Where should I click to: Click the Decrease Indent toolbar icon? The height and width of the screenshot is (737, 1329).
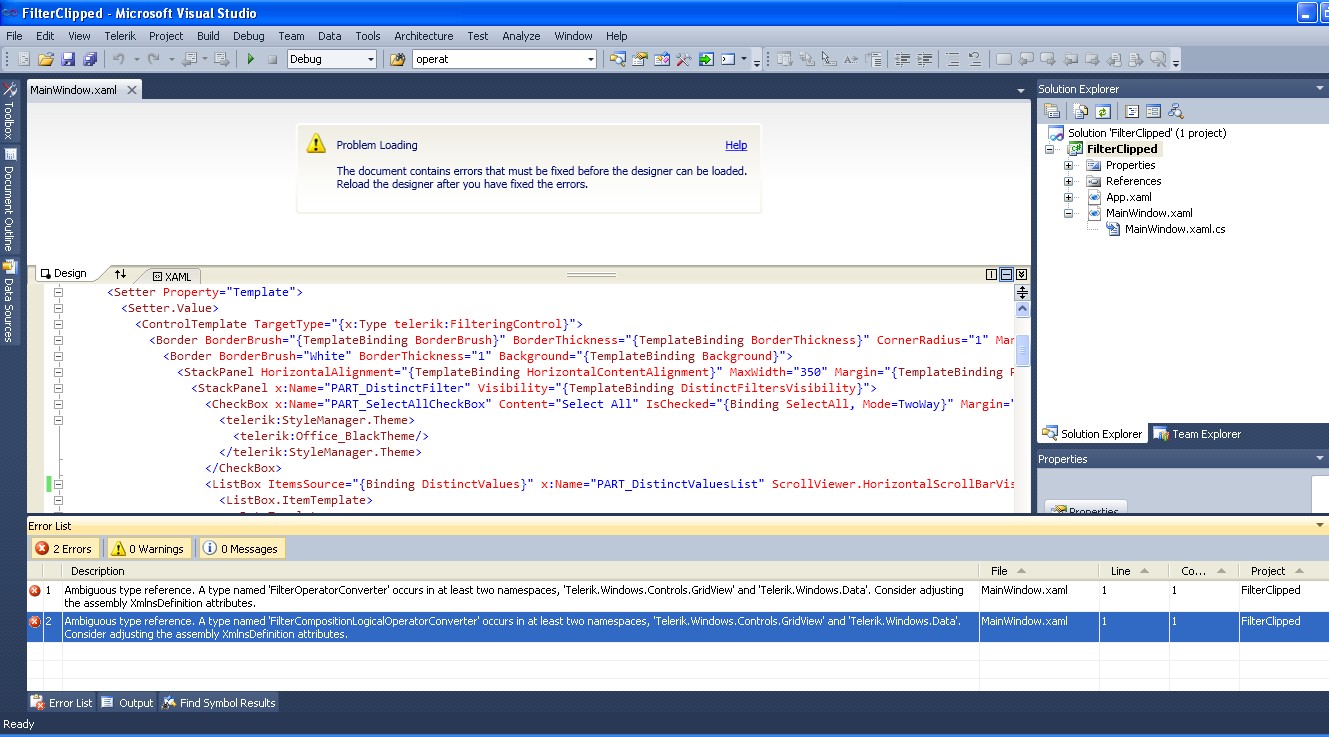[903, 59]
